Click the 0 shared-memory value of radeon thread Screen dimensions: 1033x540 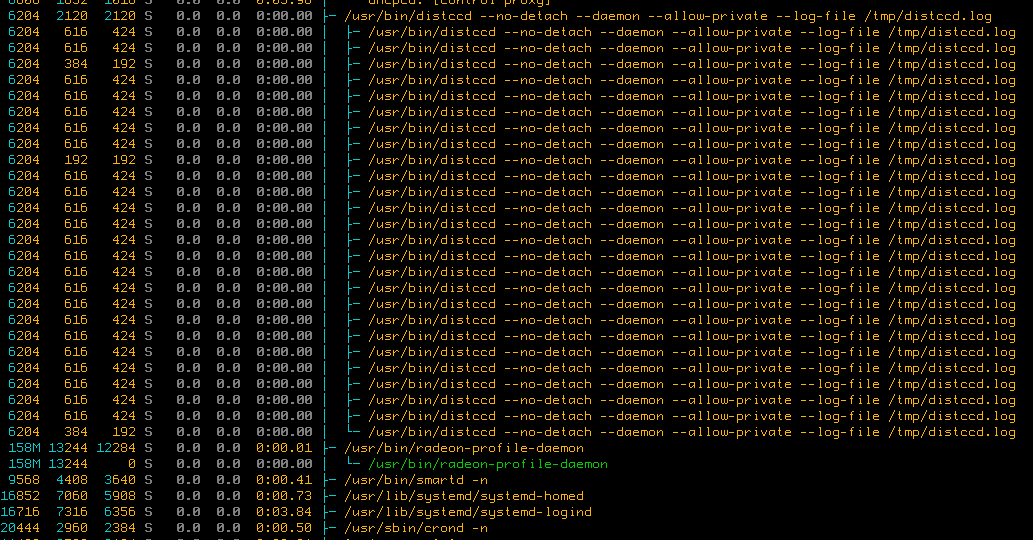point(132,464)
